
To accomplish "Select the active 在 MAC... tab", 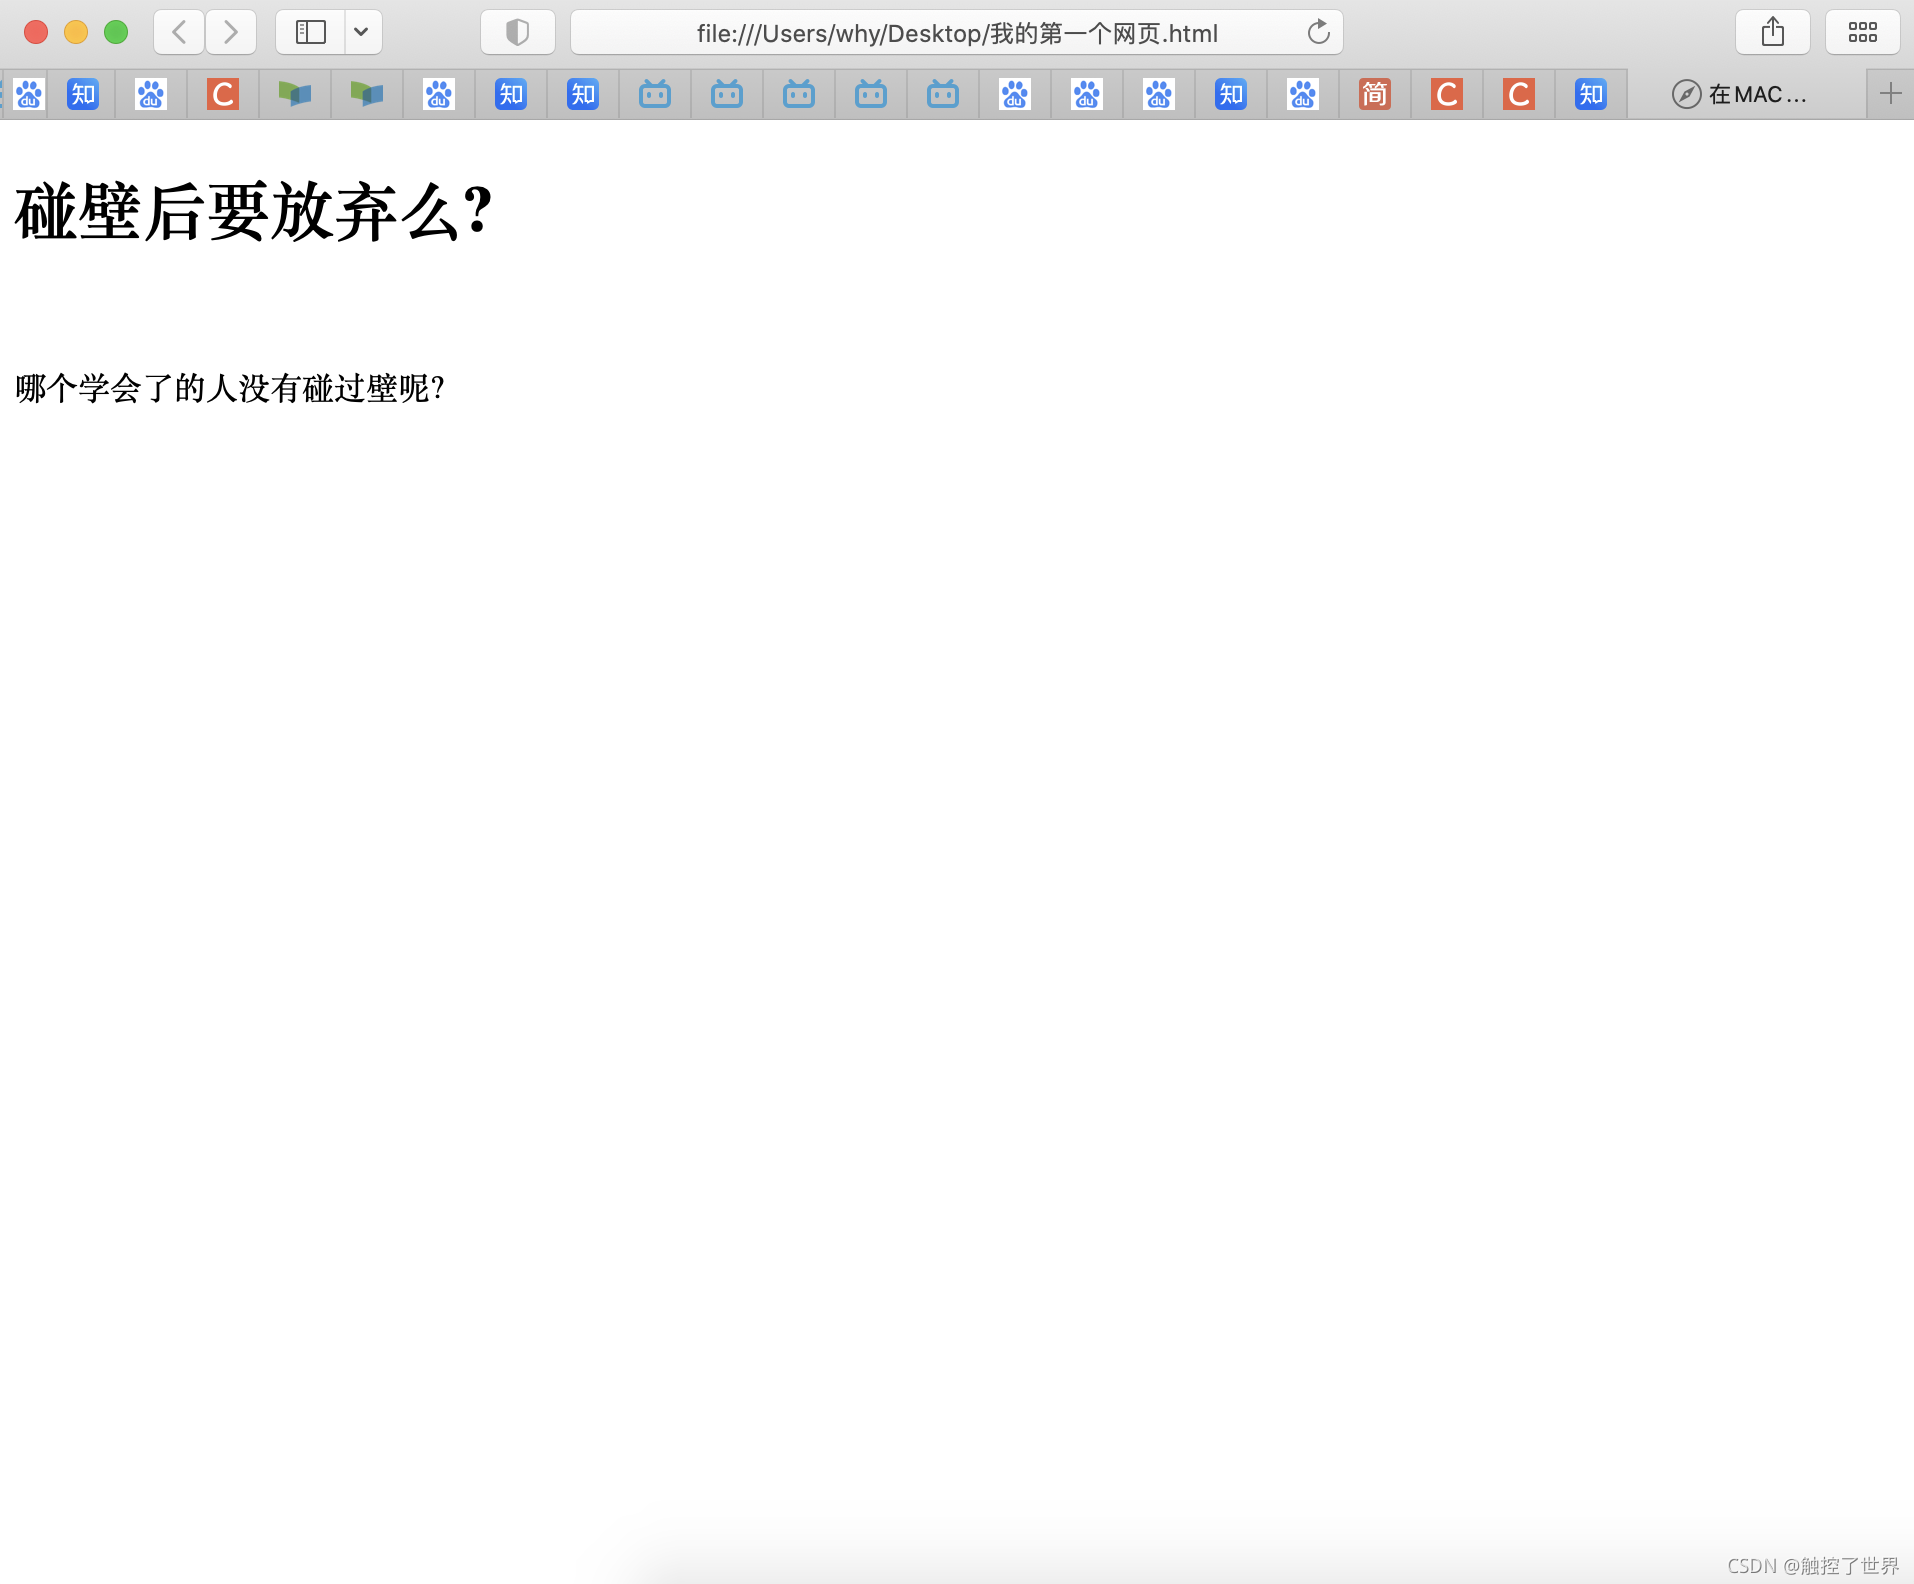I will tap(1747, 94).
